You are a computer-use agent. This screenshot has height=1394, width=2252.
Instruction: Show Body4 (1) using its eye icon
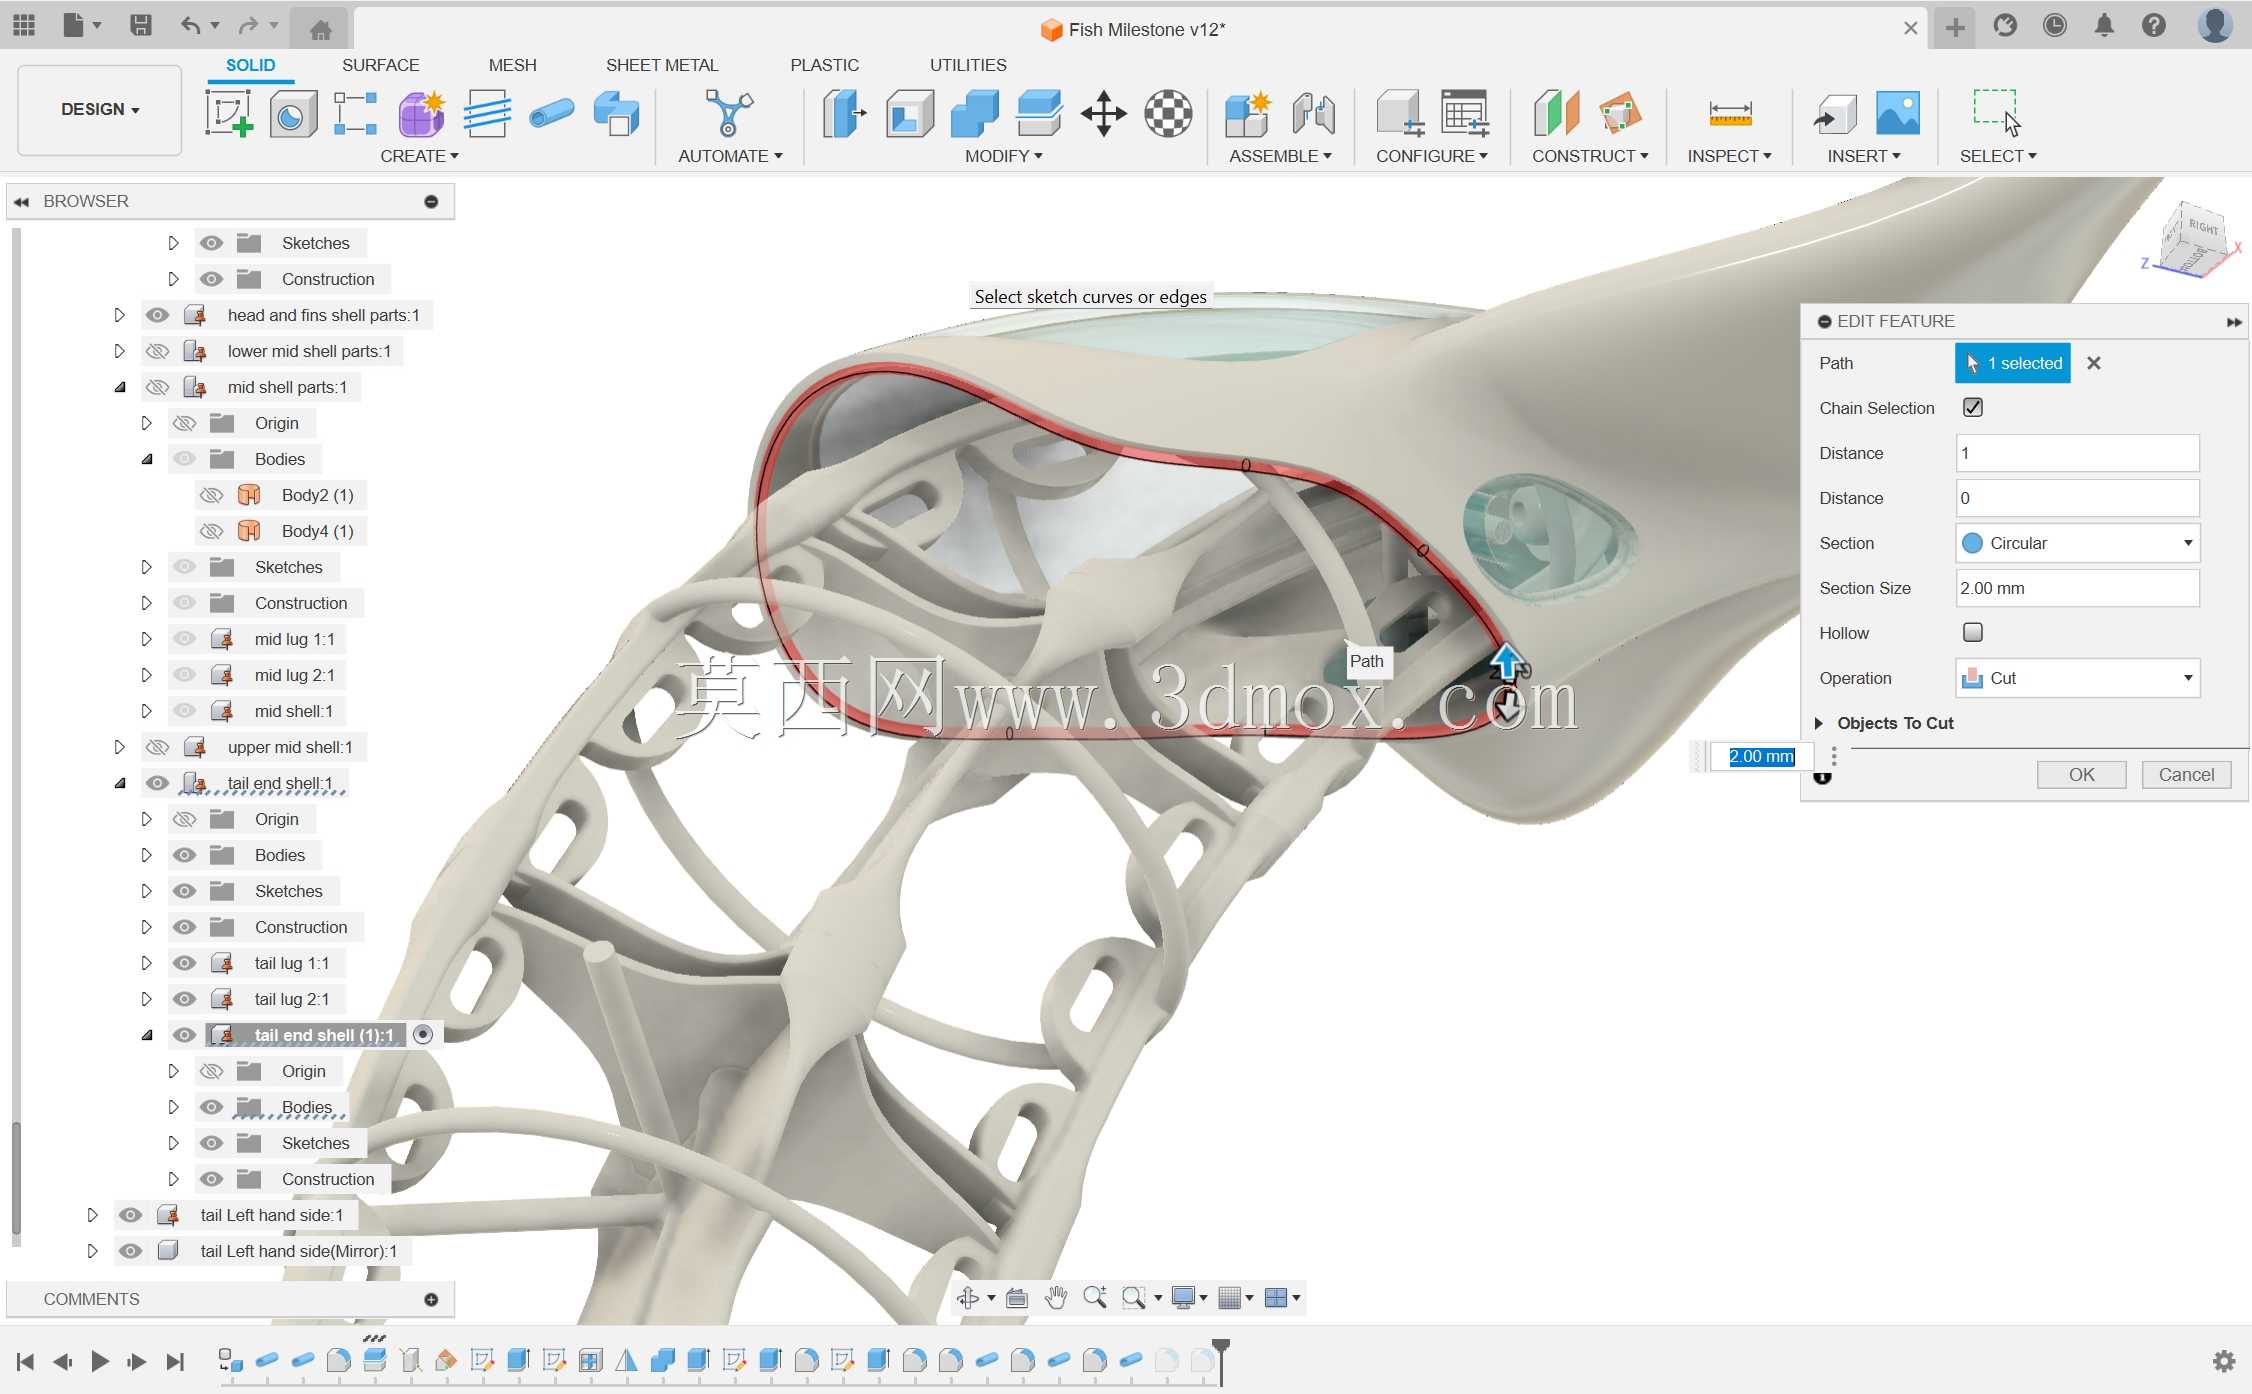tap(211, 531)
